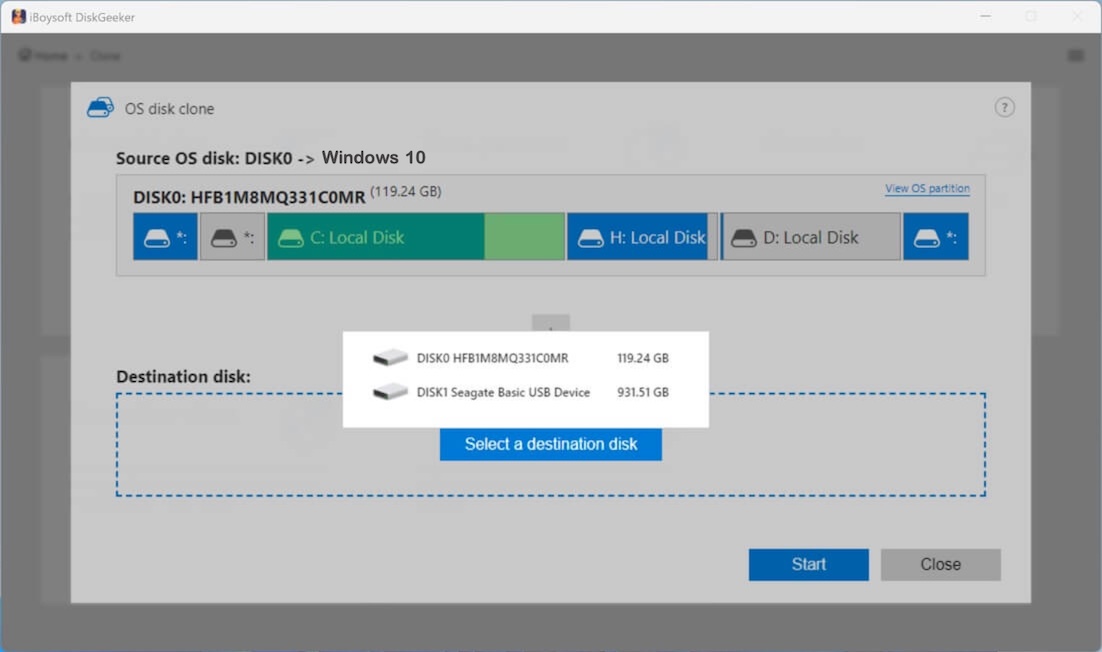Select the D: Local Disk partition icon
This screenshot has height=652, width=1102.
click(x=743, y=236)
